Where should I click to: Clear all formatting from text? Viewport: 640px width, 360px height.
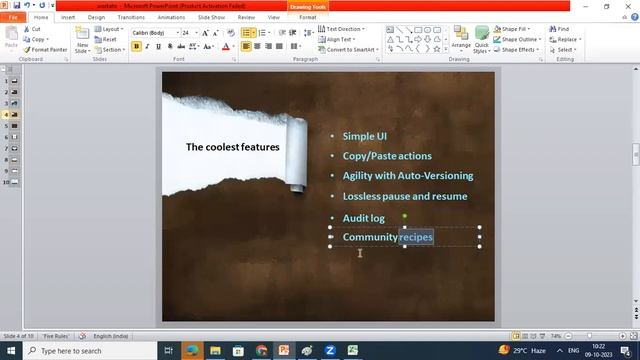231,33
